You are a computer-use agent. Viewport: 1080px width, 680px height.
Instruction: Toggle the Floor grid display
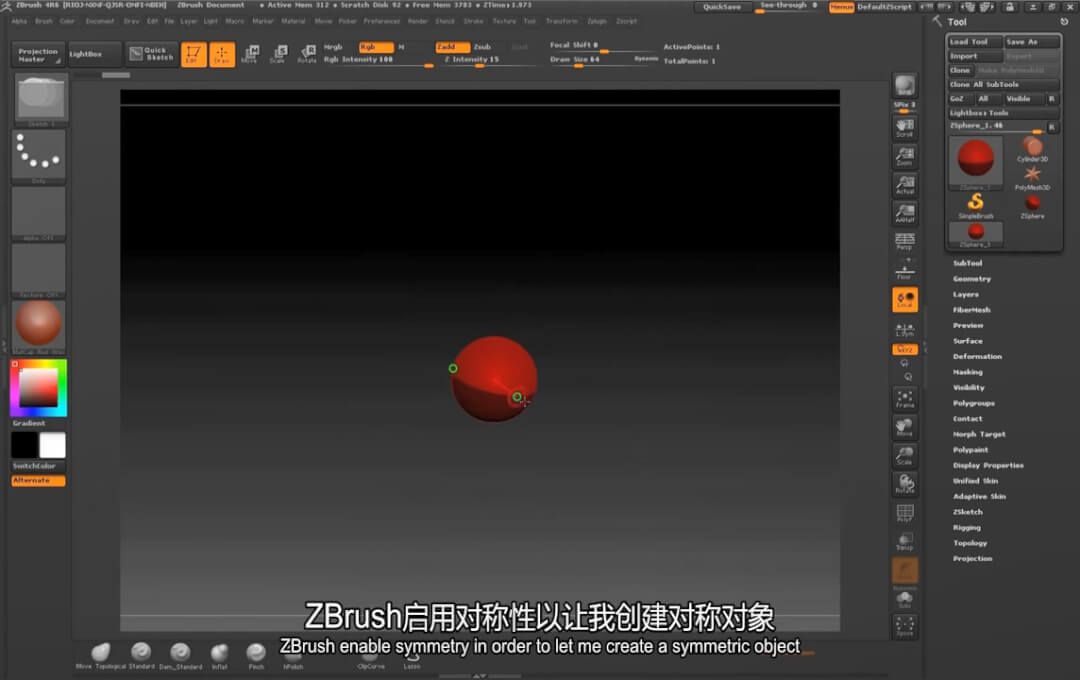click(905, 270)
